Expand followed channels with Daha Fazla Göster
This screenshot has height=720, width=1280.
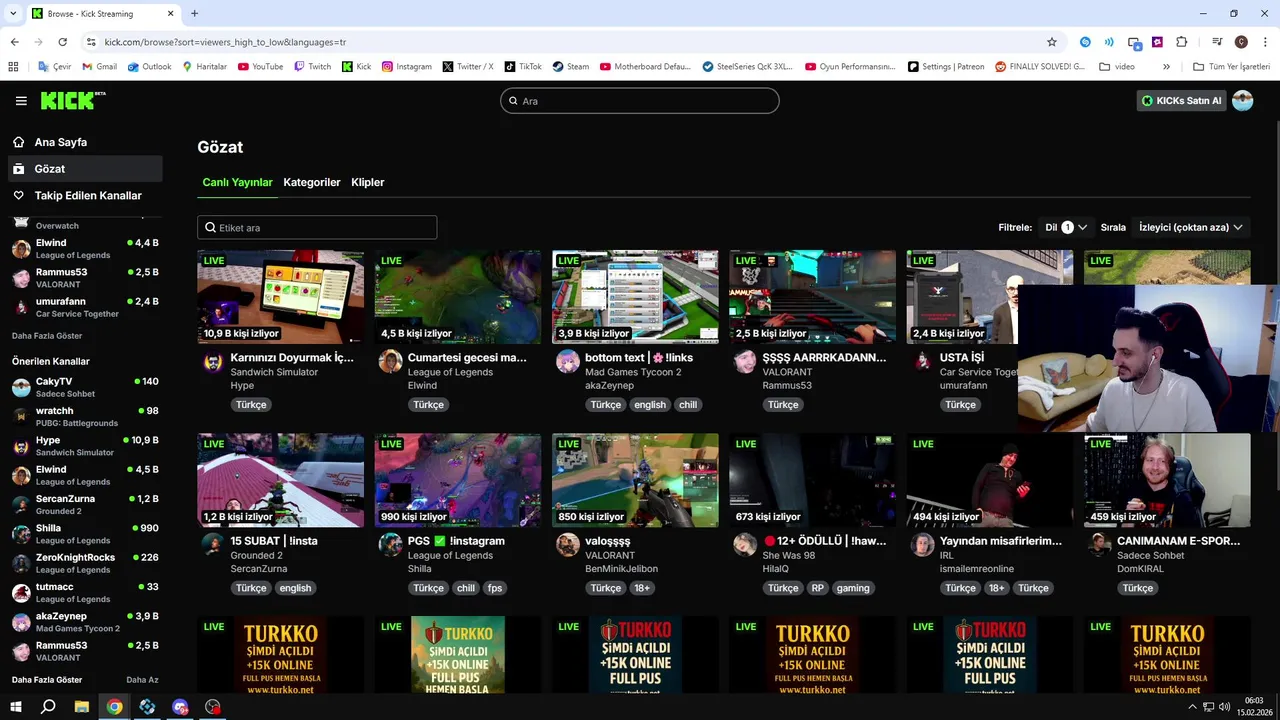click(x=47, y=336)
